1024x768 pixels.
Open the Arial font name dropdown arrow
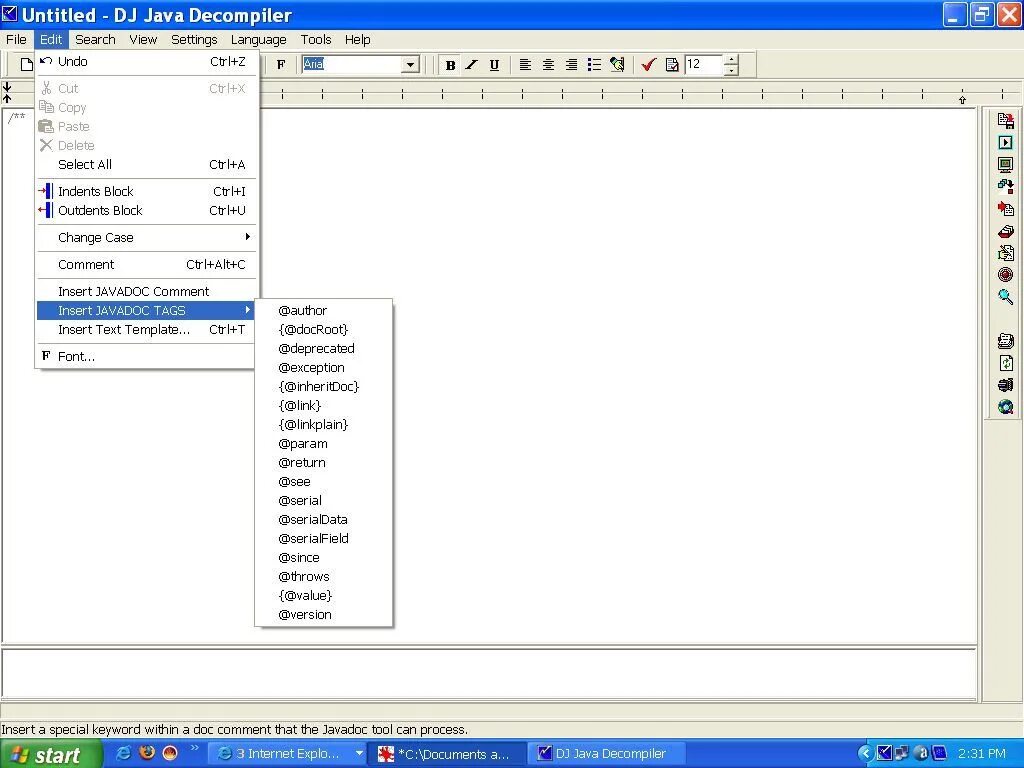410,65
